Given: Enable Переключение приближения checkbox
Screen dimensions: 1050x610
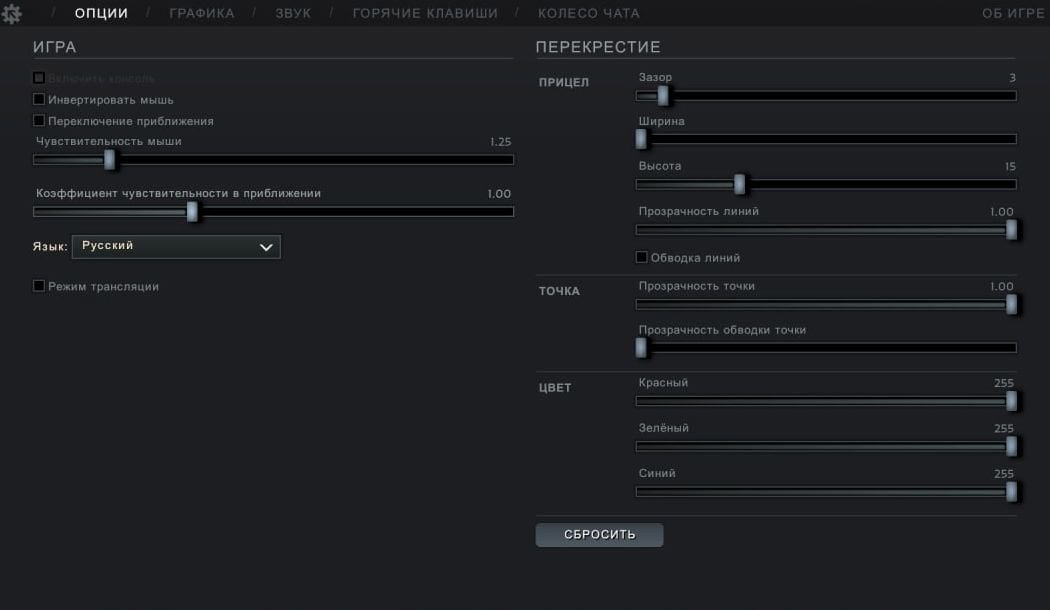Looking at the screenshot, I should [39, 121].
